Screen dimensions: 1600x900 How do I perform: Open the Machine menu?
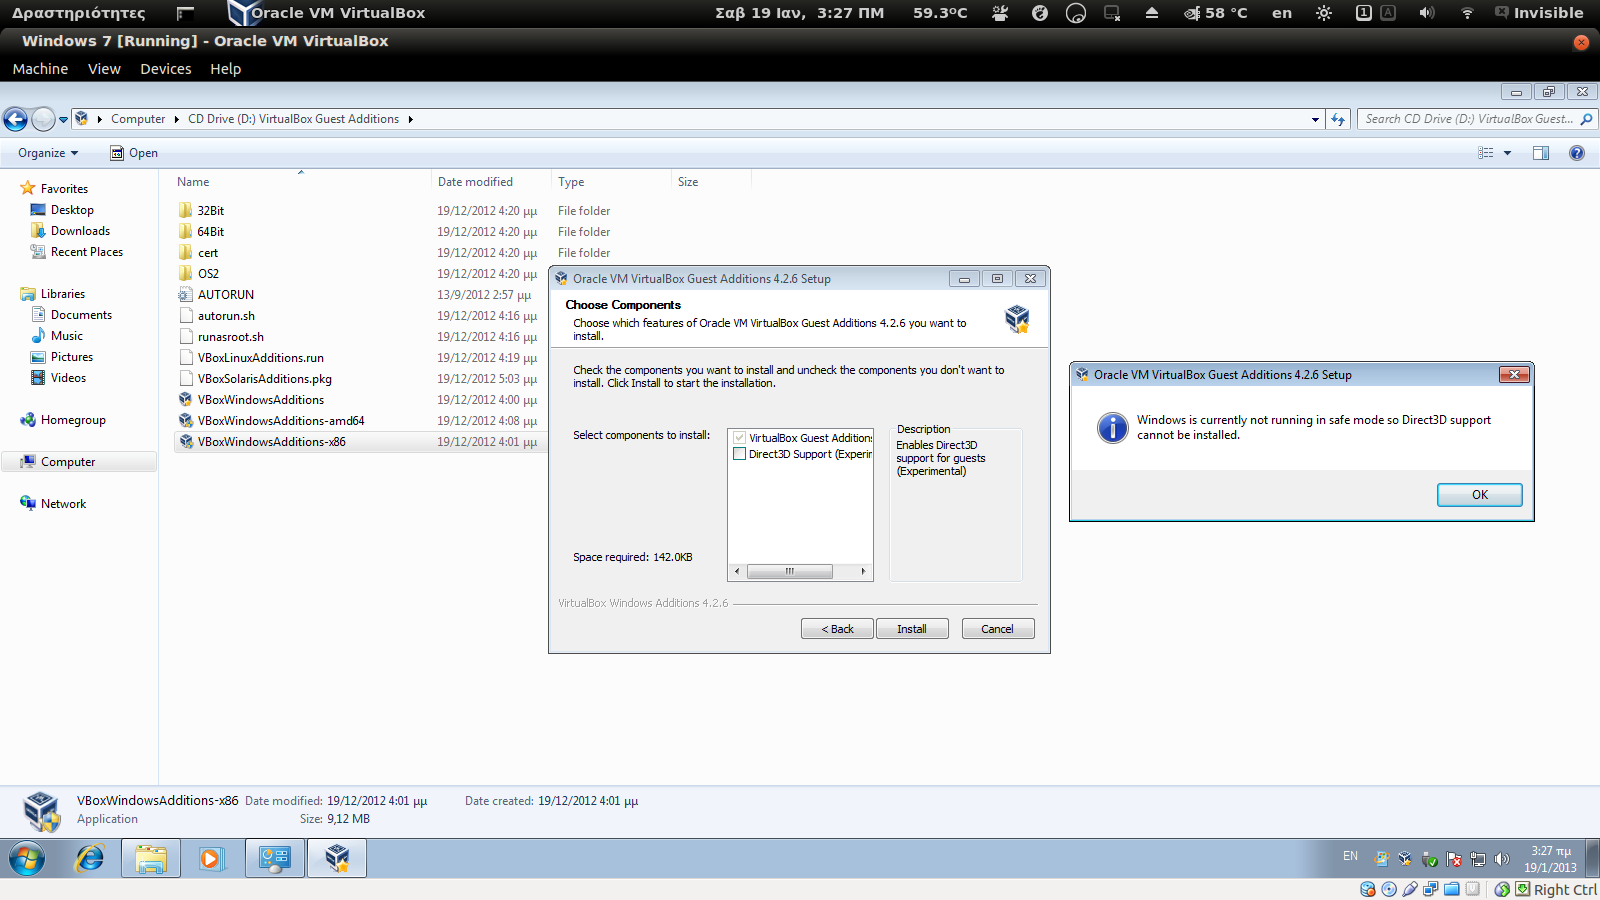click(x=40, y=69)
